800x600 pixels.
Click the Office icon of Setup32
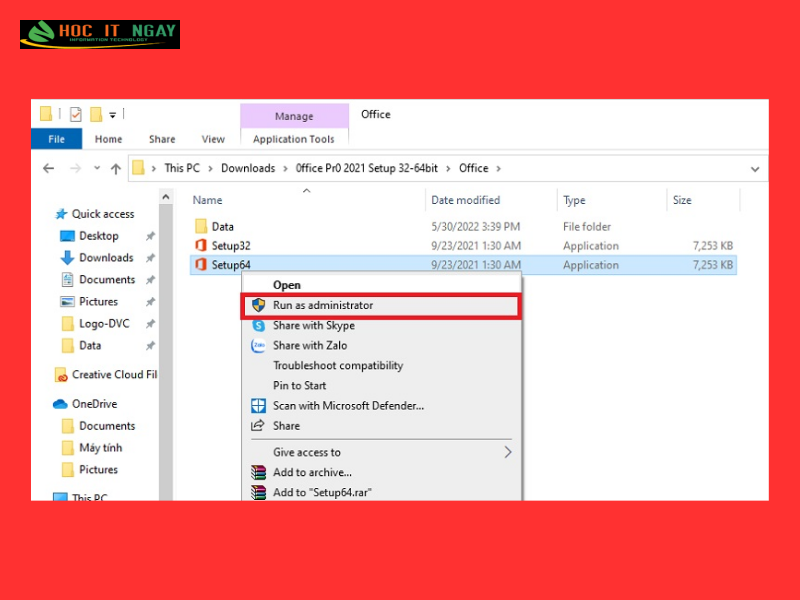[x=201, y=245]
